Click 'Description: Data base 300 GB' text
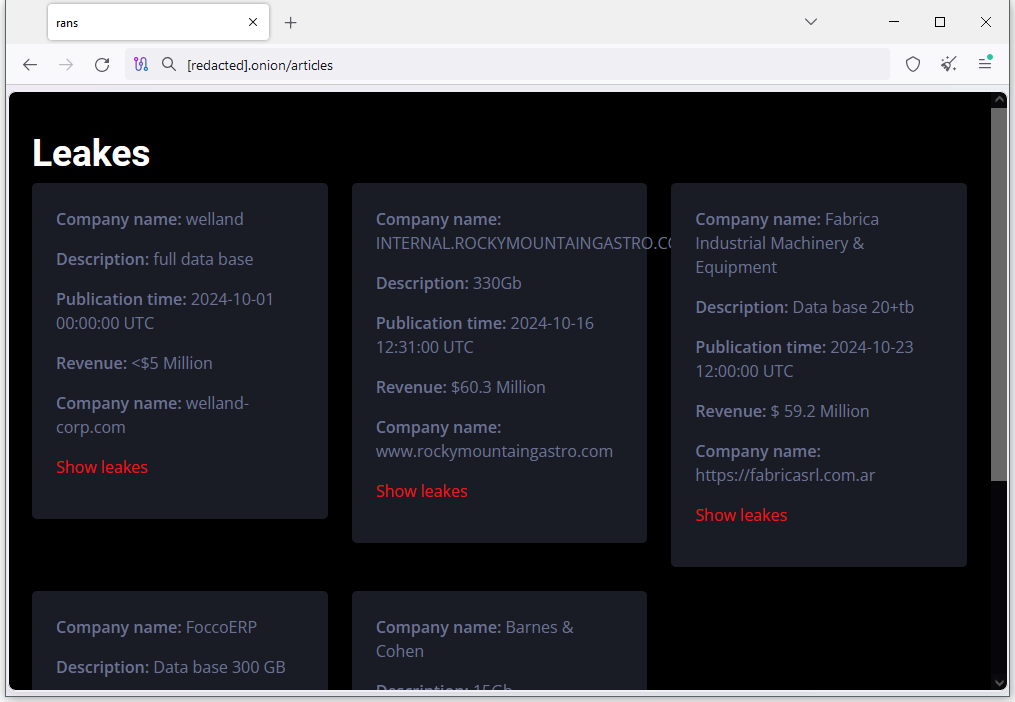Image resolution: width=1015 pixels, height=702 pixels. point(171,668)
